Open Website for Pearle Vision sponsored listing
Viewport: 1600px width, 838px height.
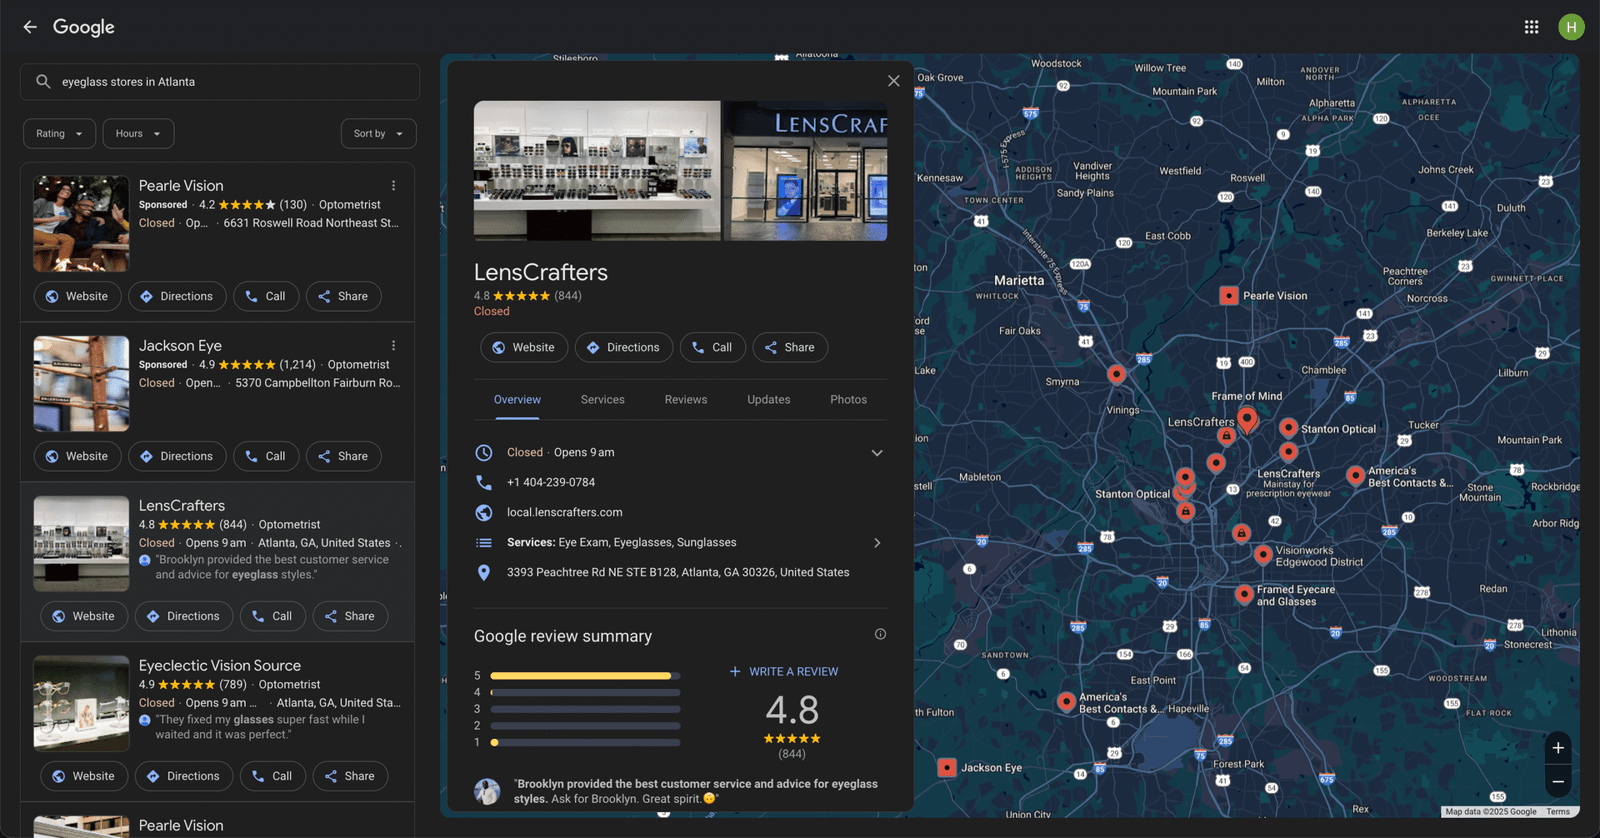click(x=78, y=296)
